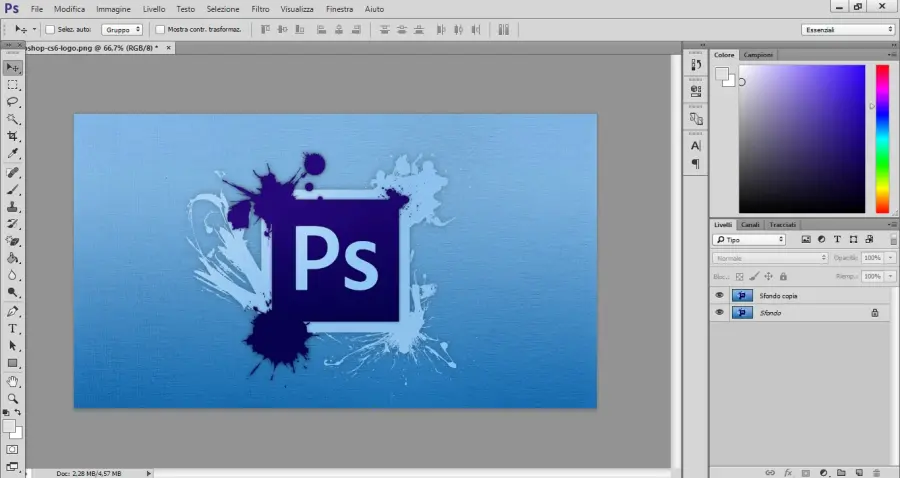The width and height of the screenshot is (900, 478).
Task: Add a layer mask
Action: click(x=806, y=473)
